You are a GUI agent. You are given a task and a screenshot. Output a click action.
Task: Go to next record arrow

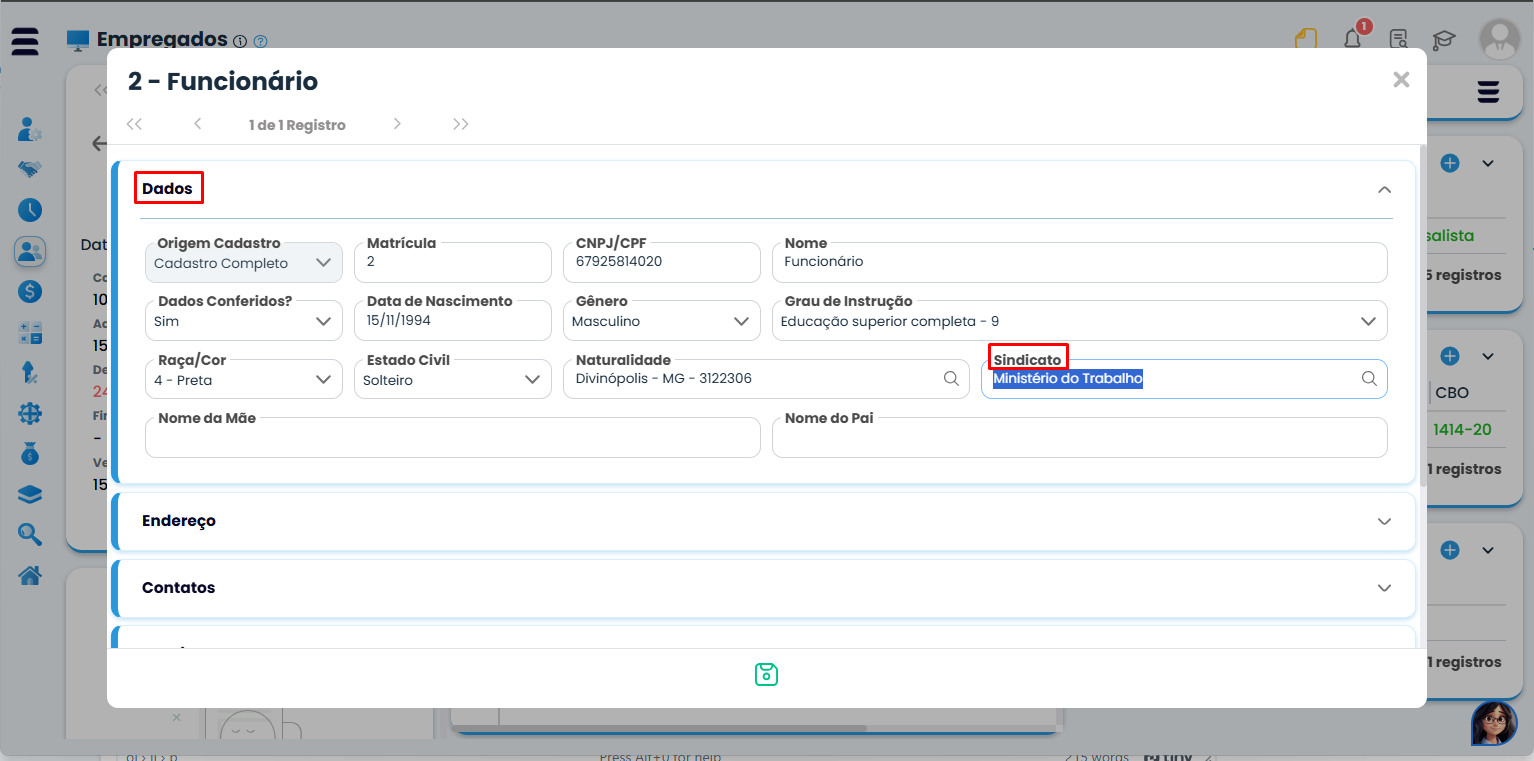(x=397, y=124)
